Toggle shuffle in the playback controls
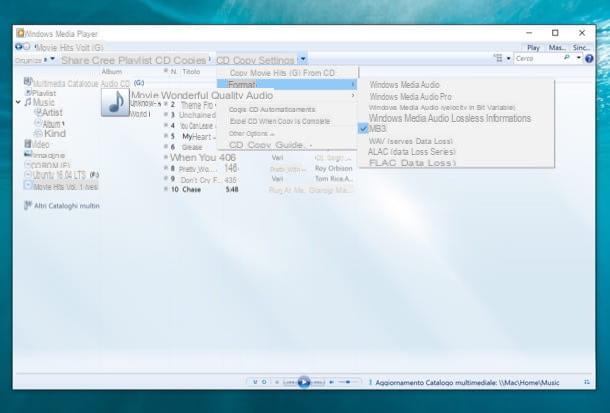 (255, 382)
